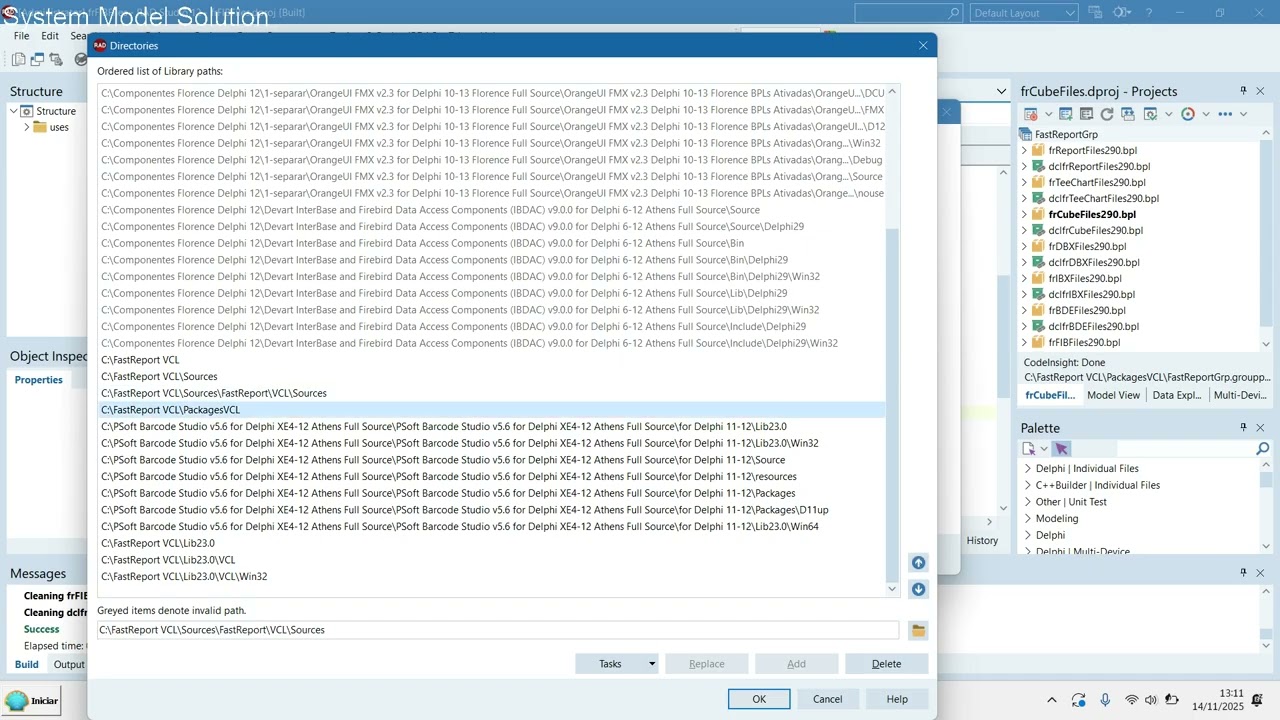
Task: Expand the uses node in Structure
Action: (27, 127)
